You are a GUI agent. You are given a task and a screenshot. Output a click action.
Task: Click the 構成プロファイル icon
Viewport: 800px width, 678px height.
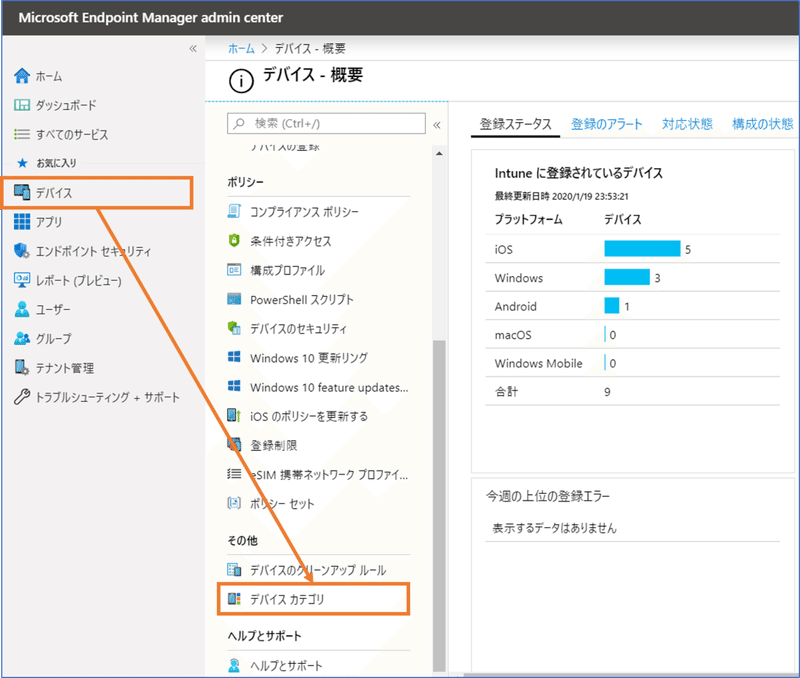(234, 269)
